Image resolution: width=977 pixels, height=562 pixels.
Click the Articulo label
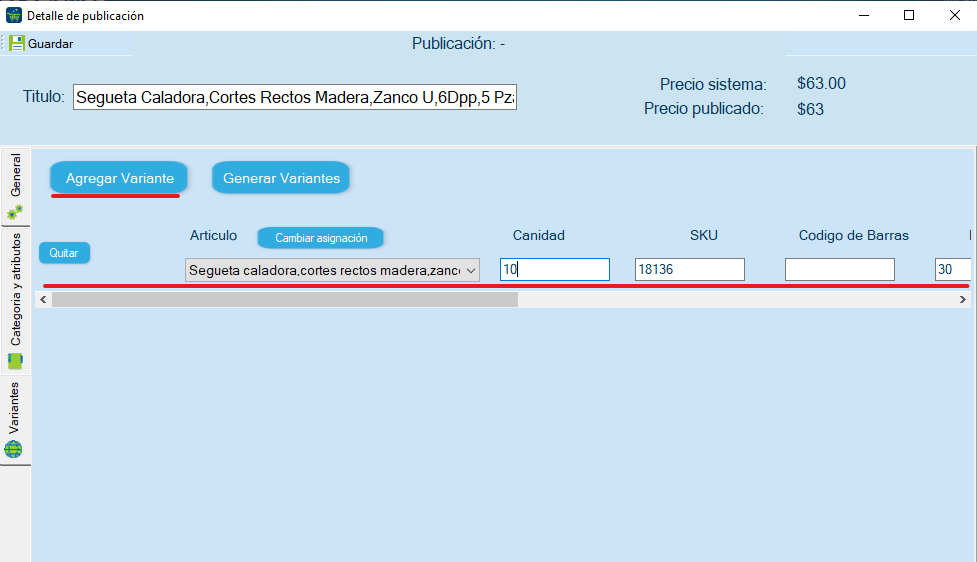point(213,236)
